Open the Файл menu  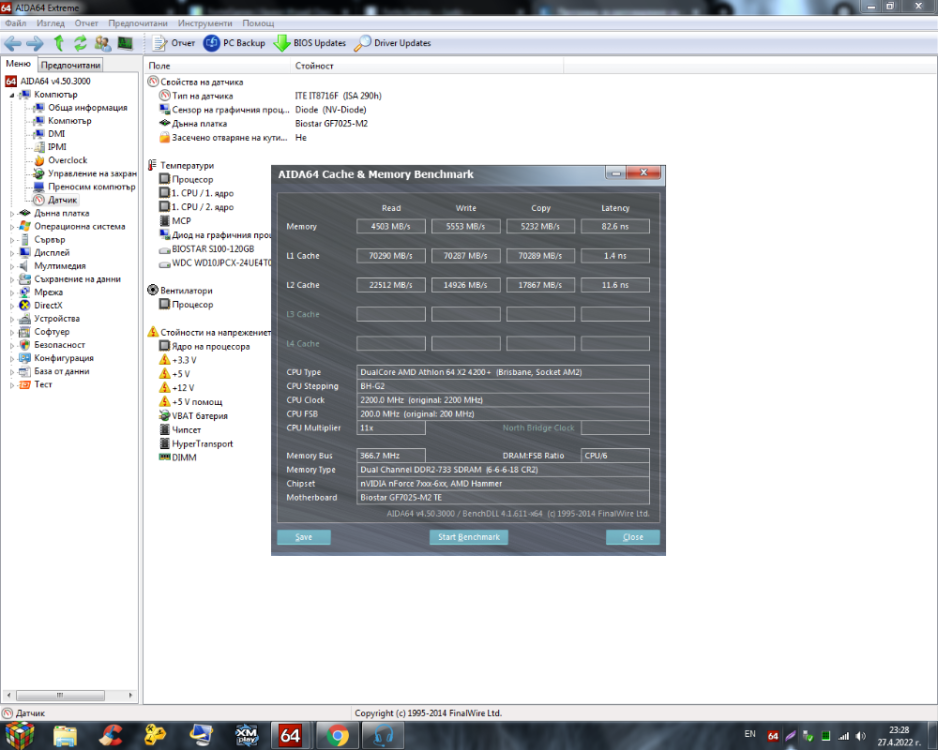tap(16, 23)
